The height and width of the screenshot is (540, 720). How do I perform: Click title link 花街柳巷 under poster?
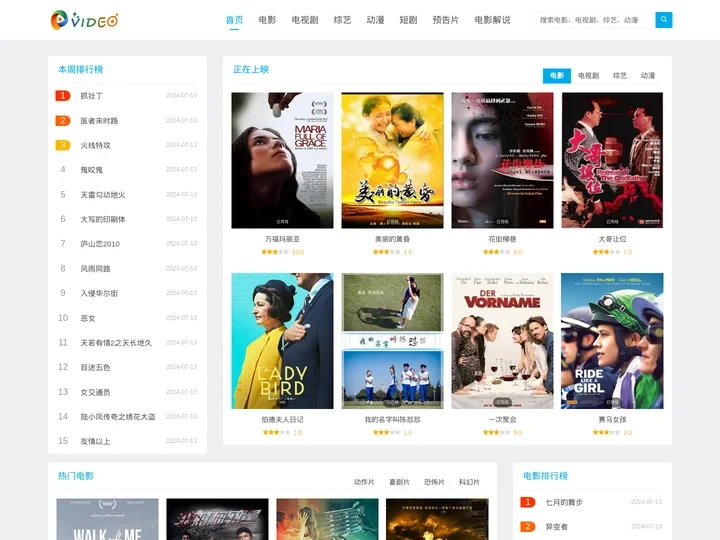point(502,239)
